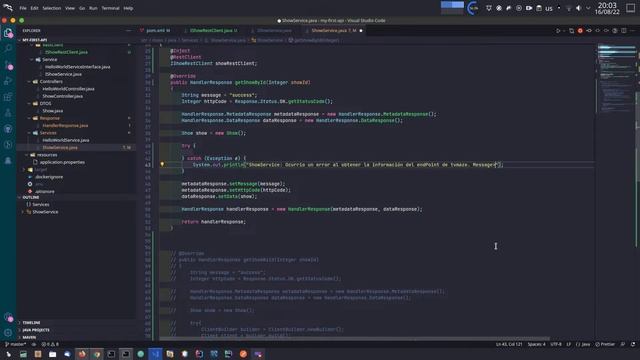Expand hidden system tray icons chevron

(588, 8)
